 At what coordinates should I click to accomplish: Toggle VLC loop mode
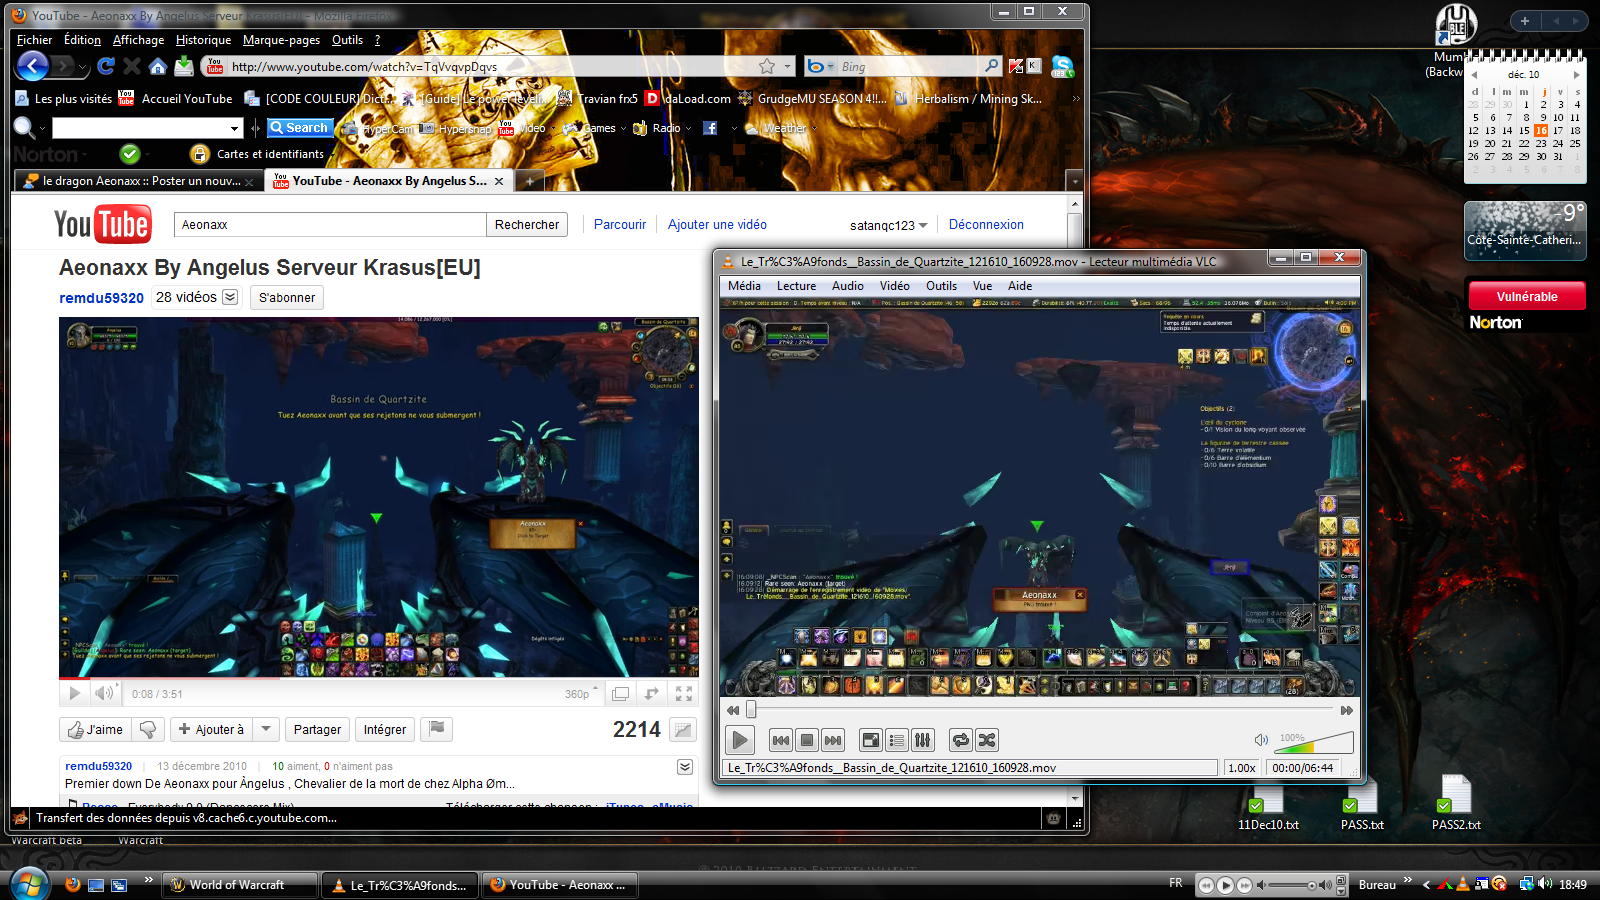961,740
